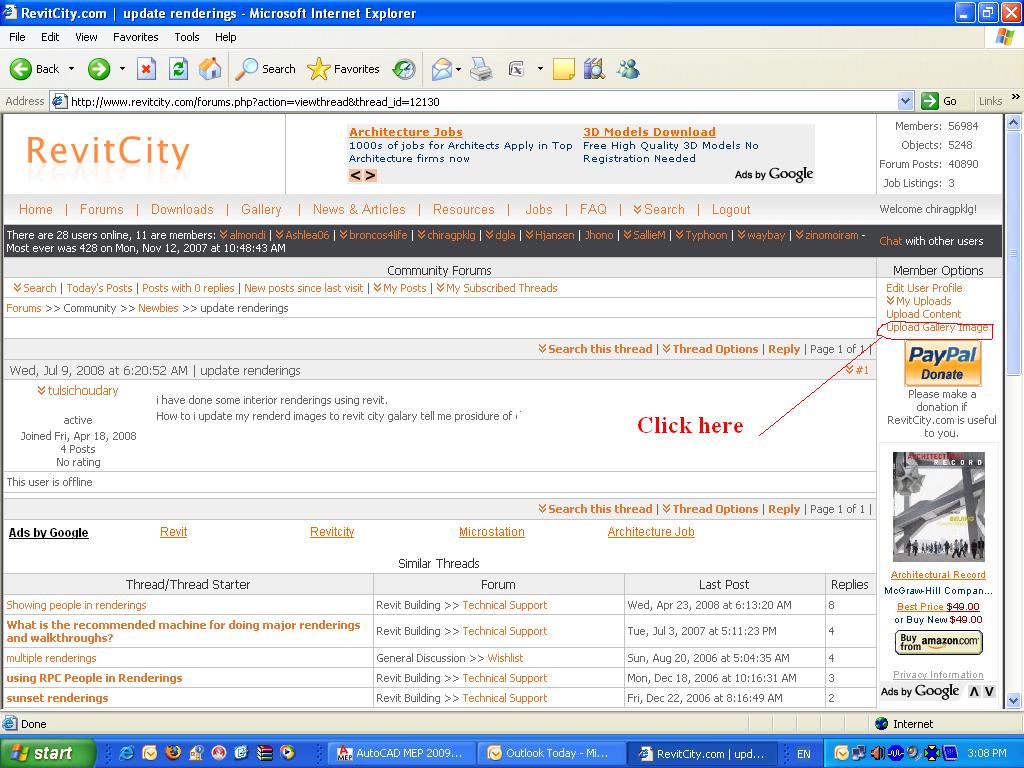The image size is (1024, 768).
Task: Refresh the page with the refresh icon
Action: [178, 69]
